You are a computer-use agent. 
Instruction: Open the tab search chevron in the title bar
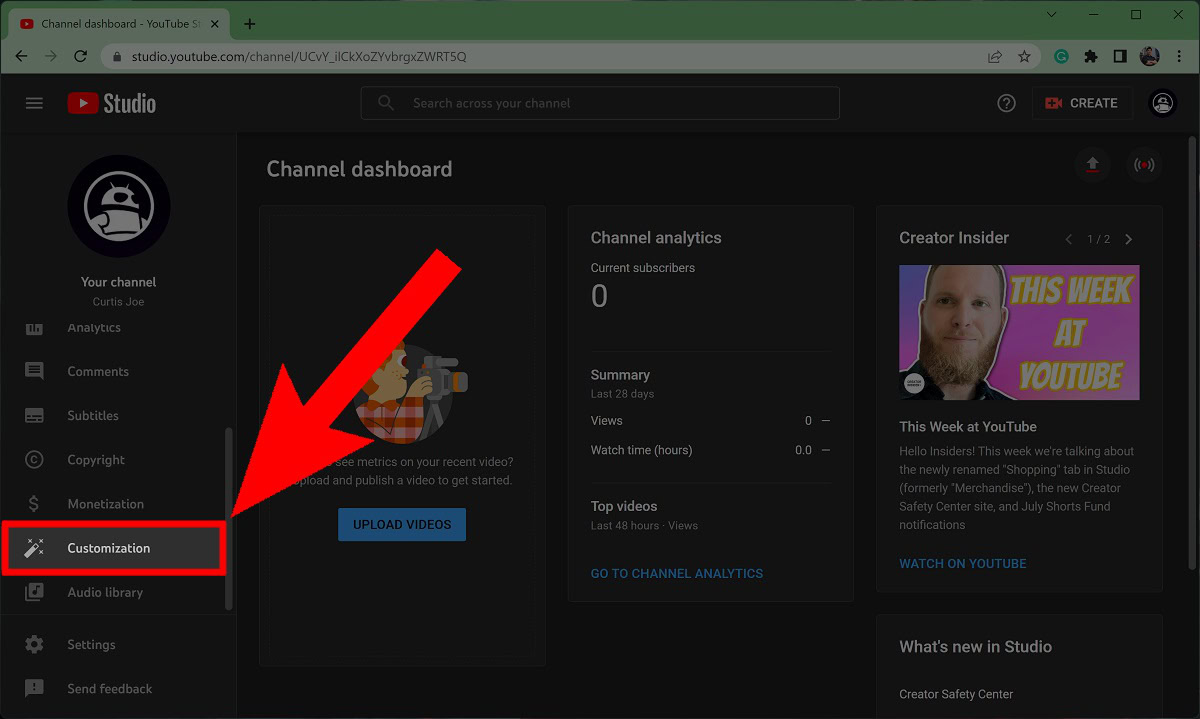tap(1051, 15)
